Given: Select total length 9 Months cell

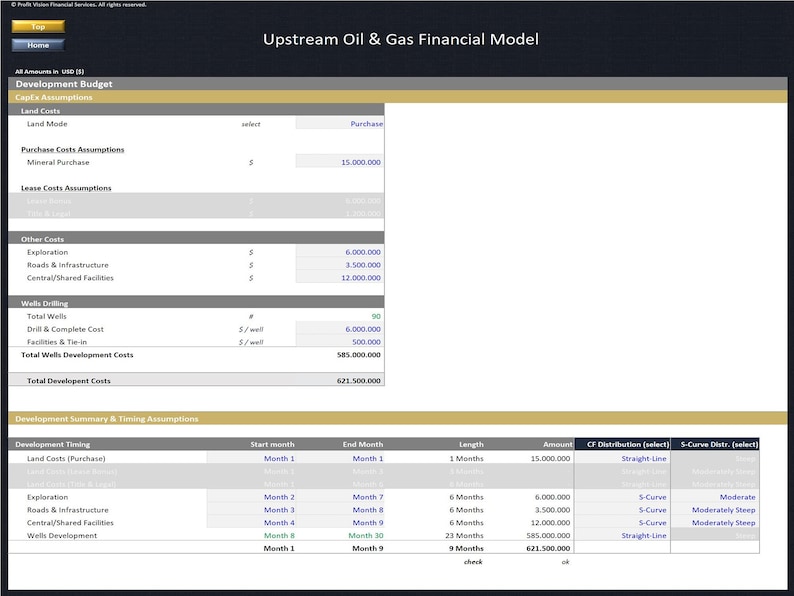Looking at the screenshot, I should click(x=466, y=548).
